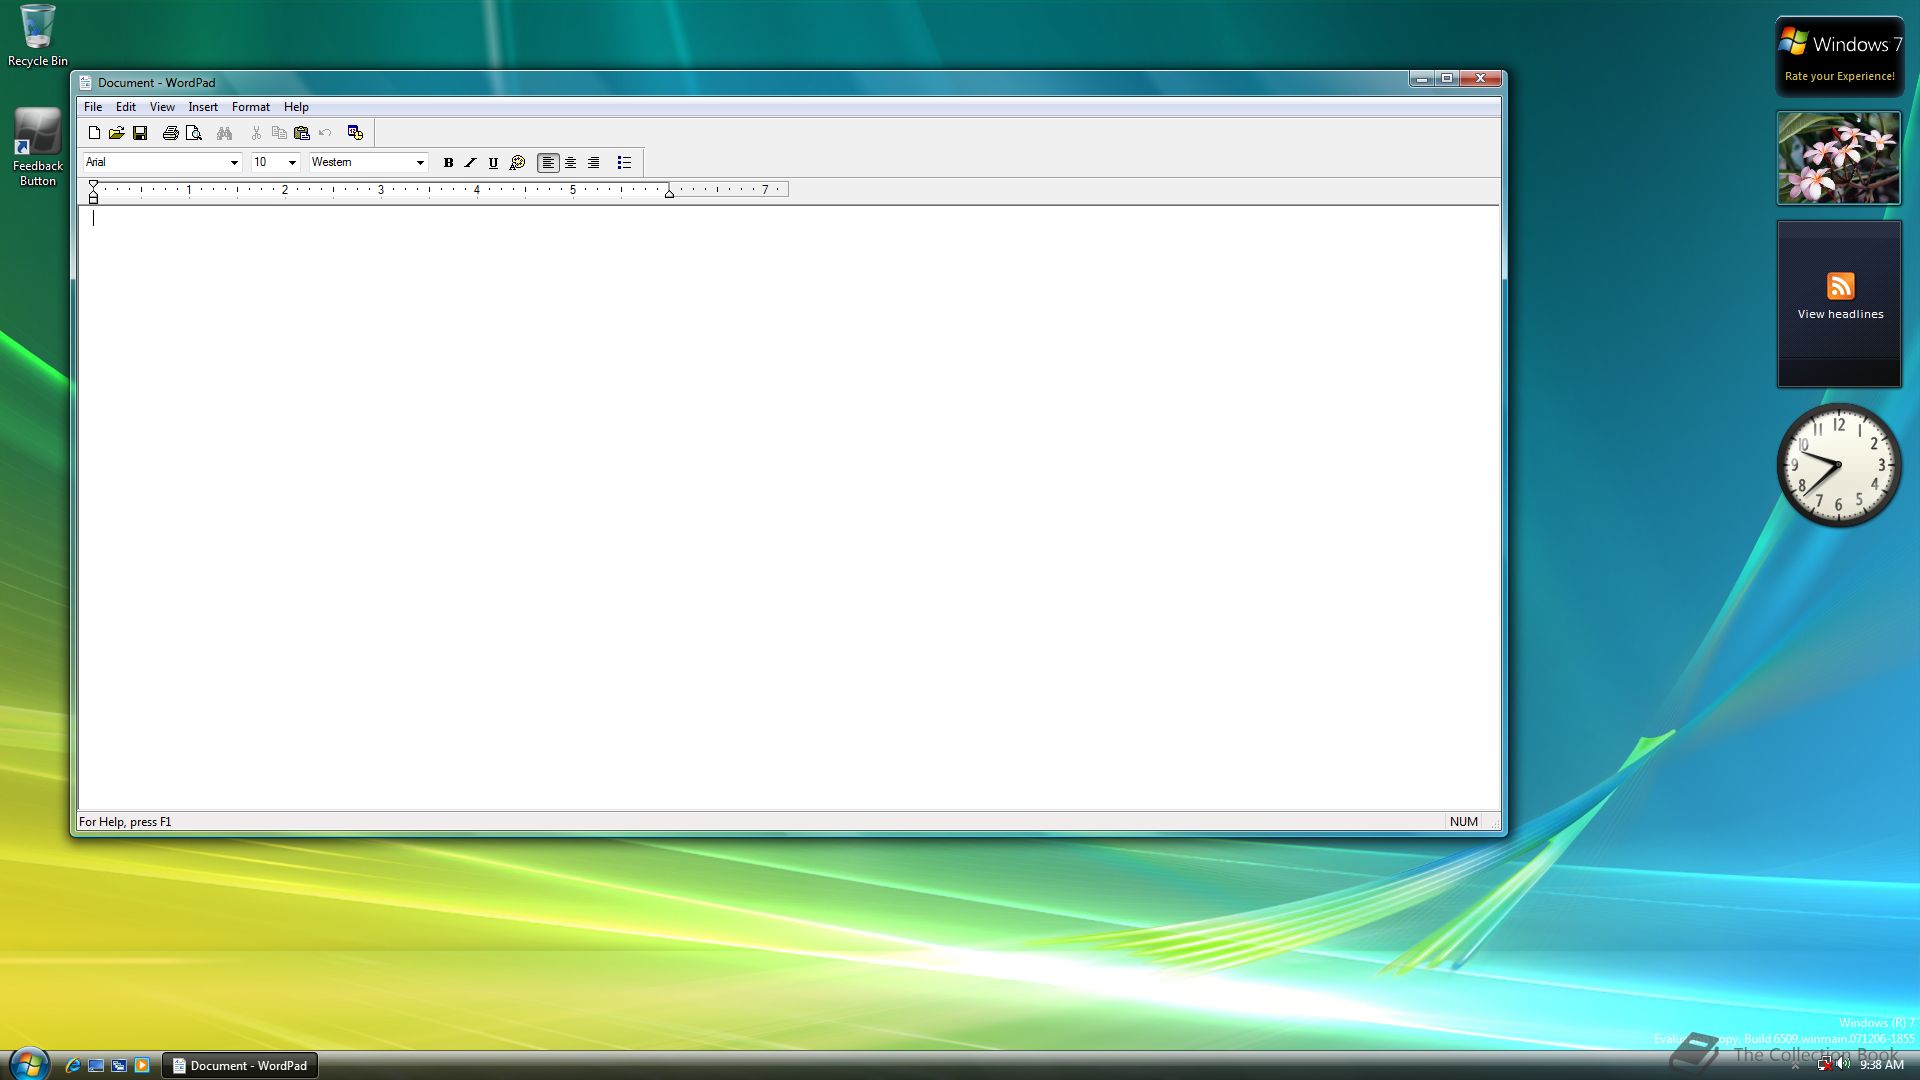The height and width of the screenshot is (1080, 1920).
Task: Open the Format menu
Action: [x=251, y=107]
